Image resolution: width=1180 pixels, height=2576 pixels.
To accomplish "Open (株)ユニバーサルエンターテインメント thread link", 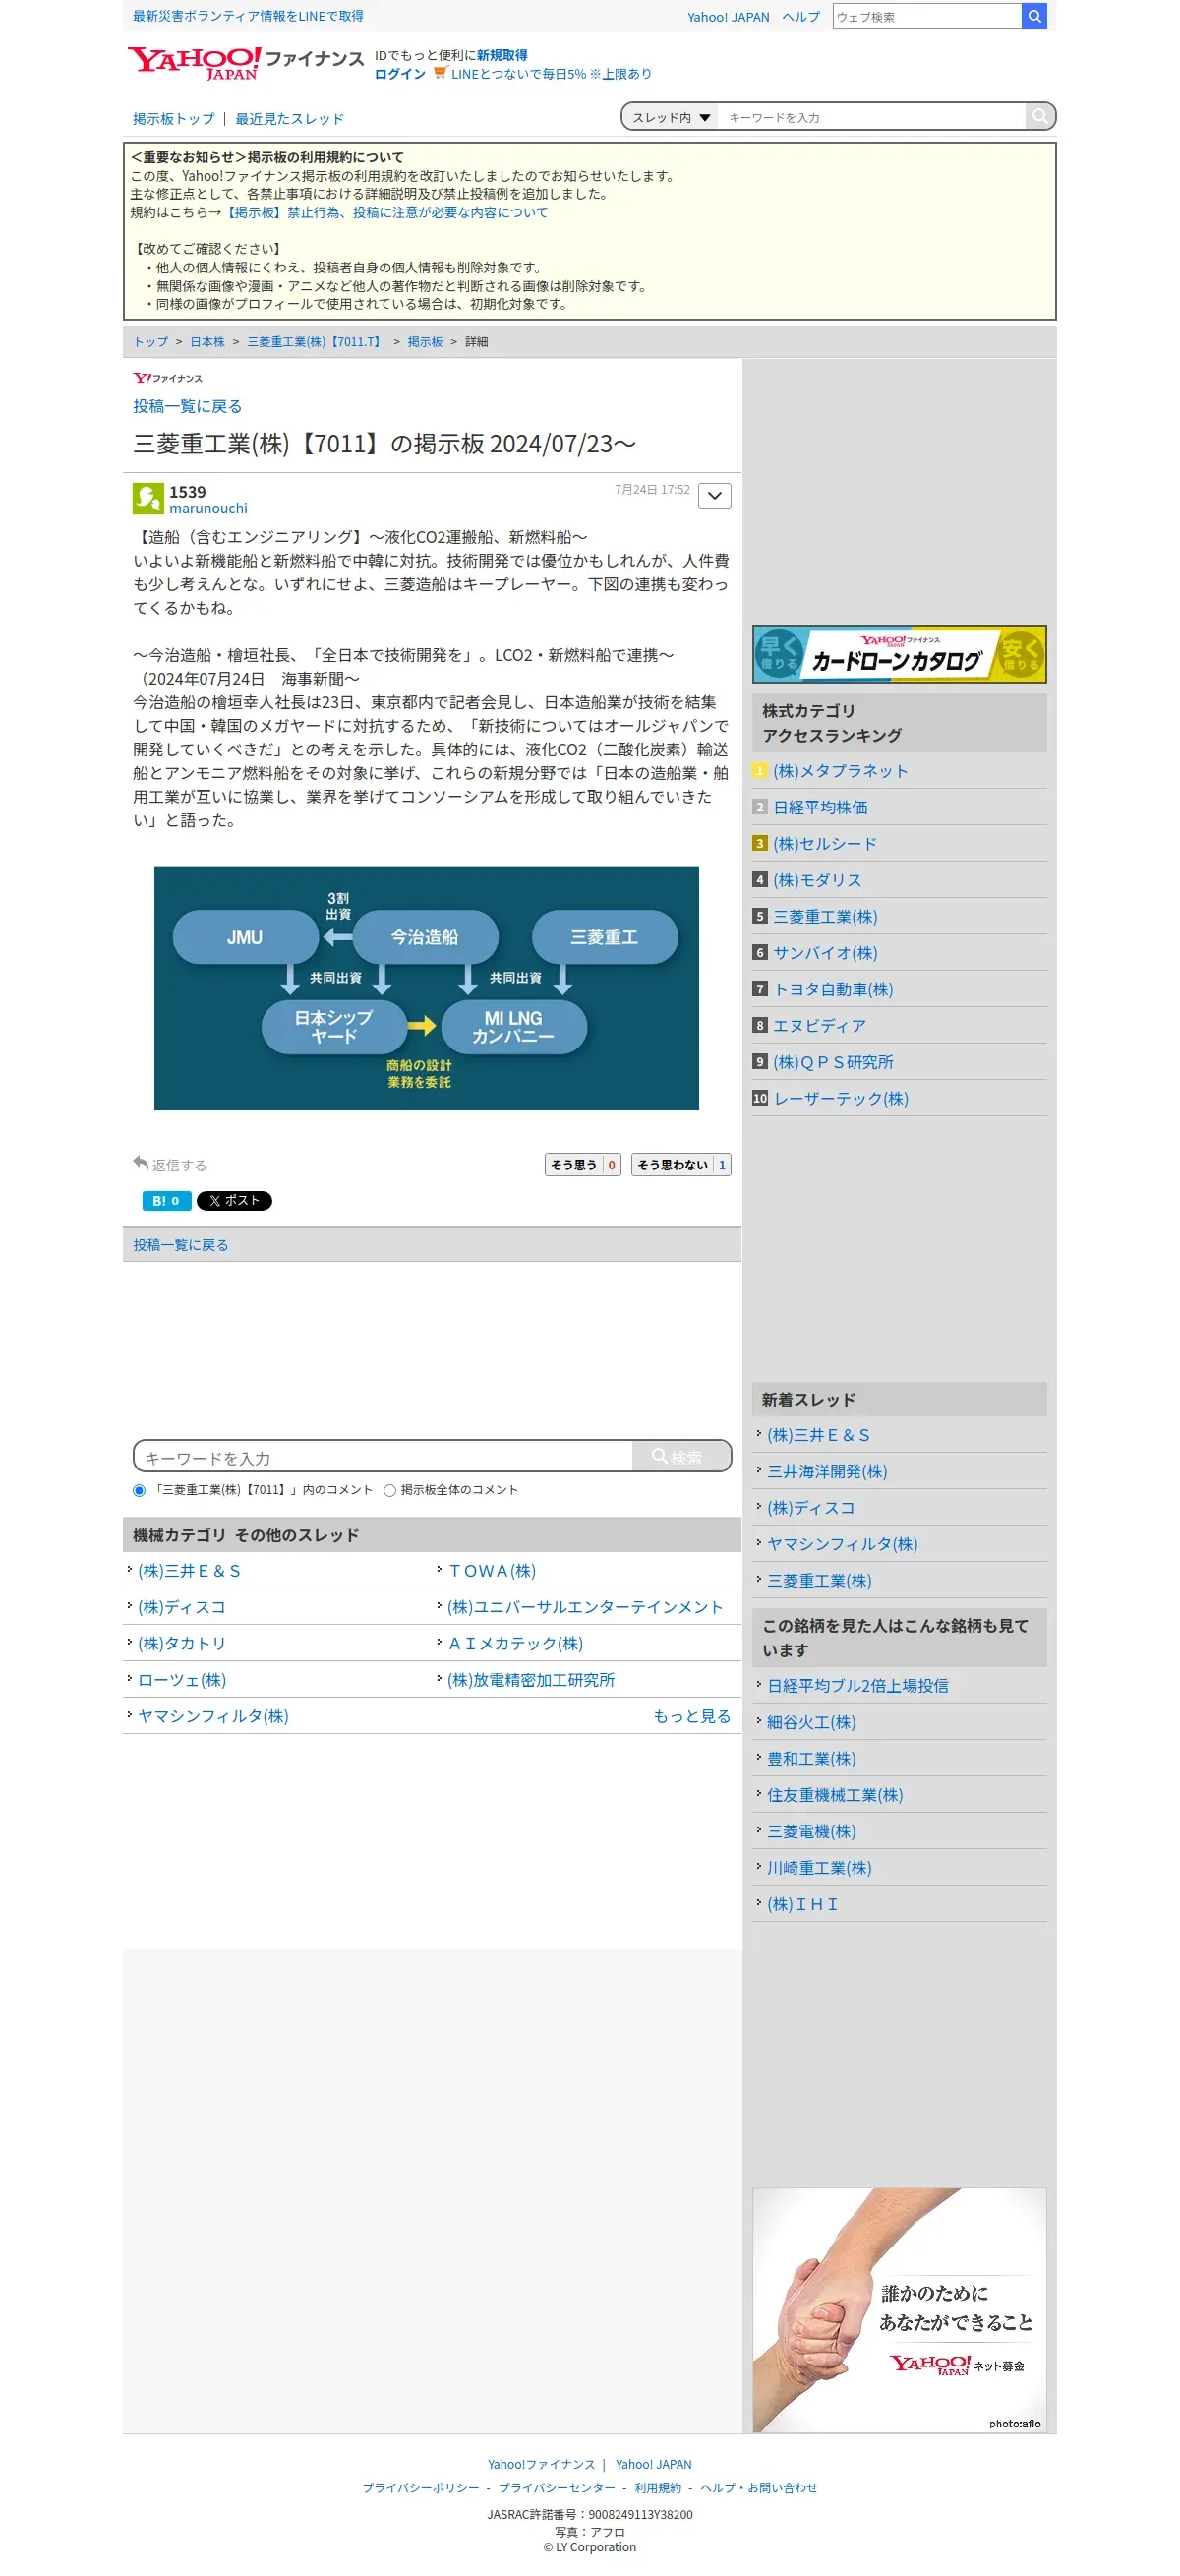I will click(585, 1607).
